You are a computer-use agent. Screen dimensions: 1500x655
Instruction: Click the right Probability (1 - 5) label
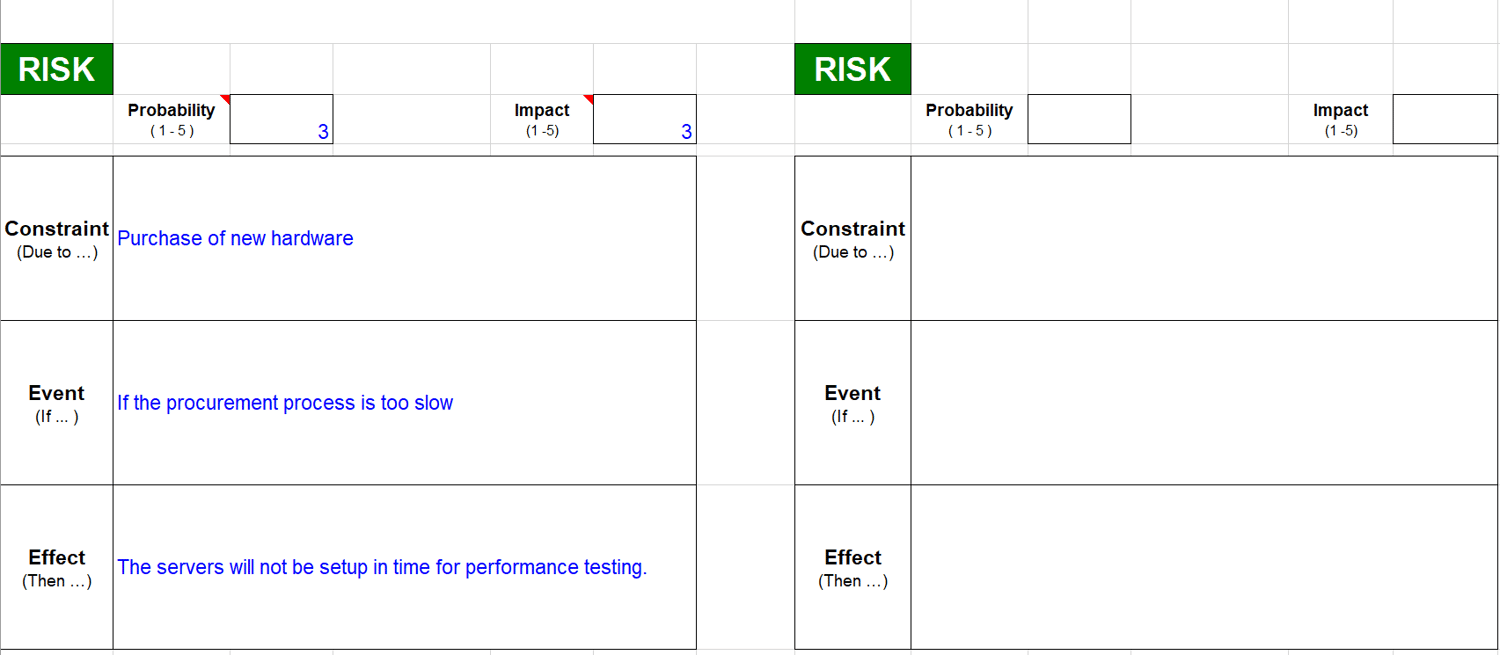(969, 119)
